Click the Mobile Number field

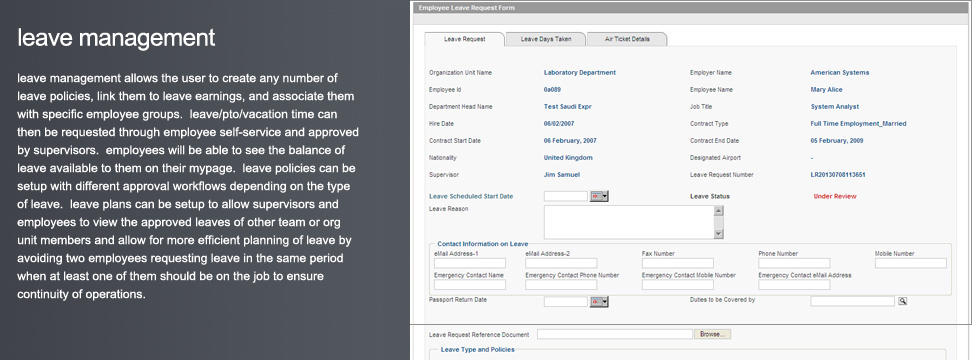[911, 263]
